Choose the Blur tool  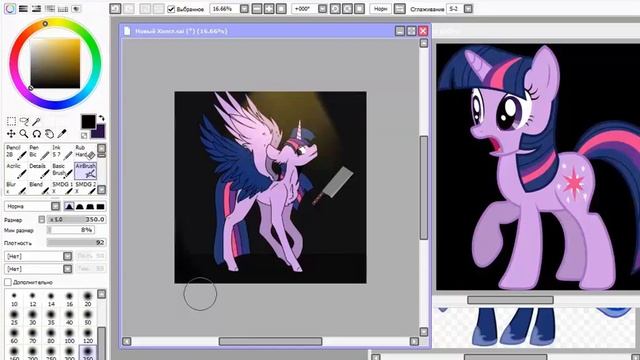point(16,187)
